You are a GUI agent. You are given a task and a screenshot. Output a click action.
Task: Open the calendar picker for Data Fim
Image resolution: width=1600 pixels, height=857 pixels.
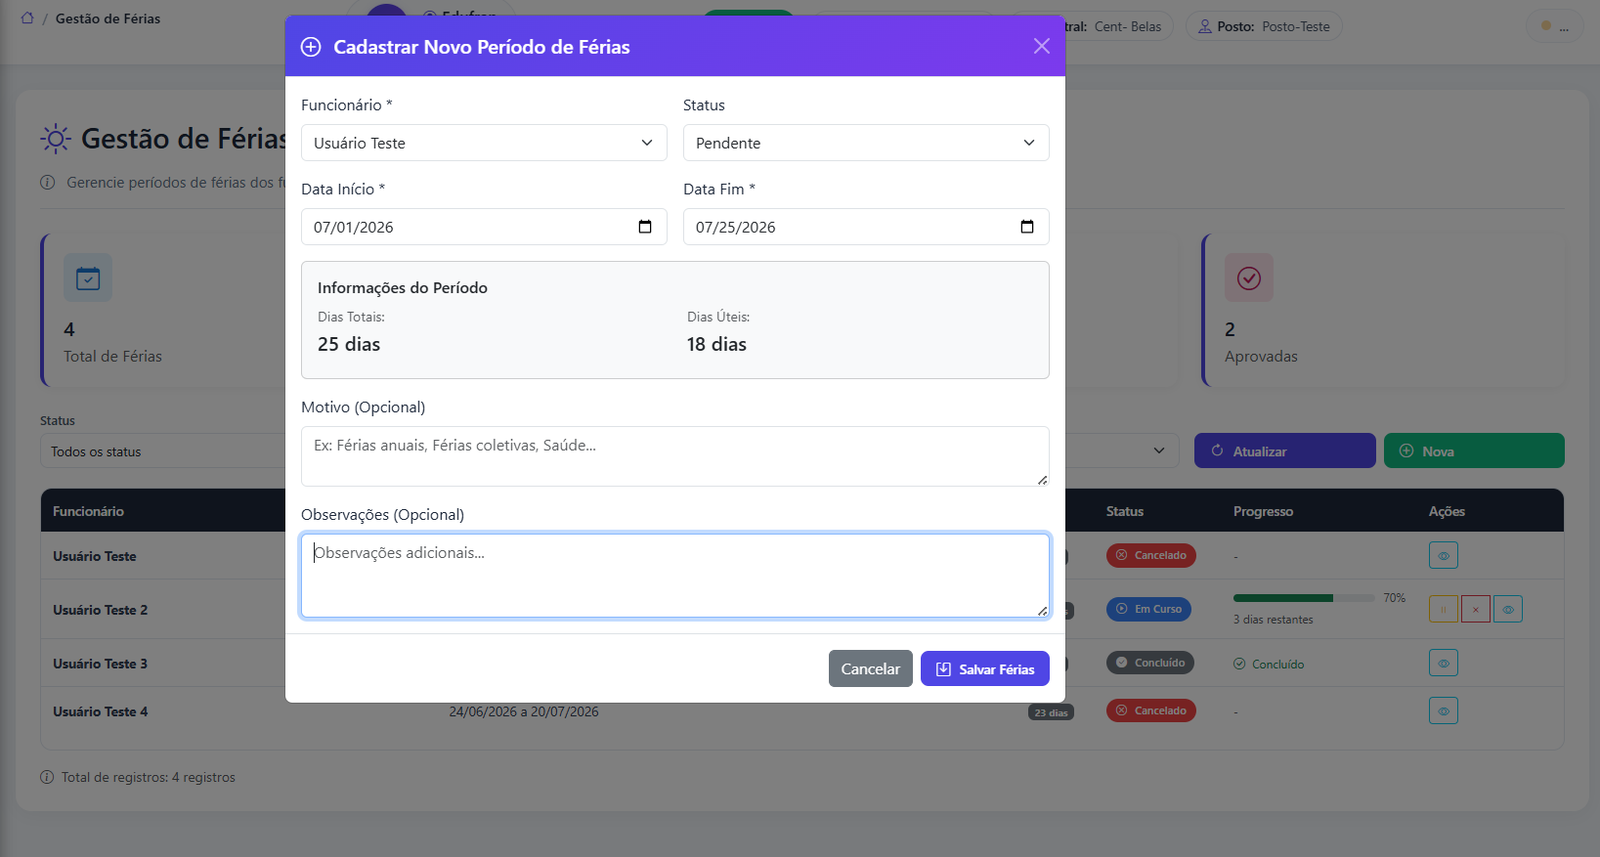[1027, 227]
